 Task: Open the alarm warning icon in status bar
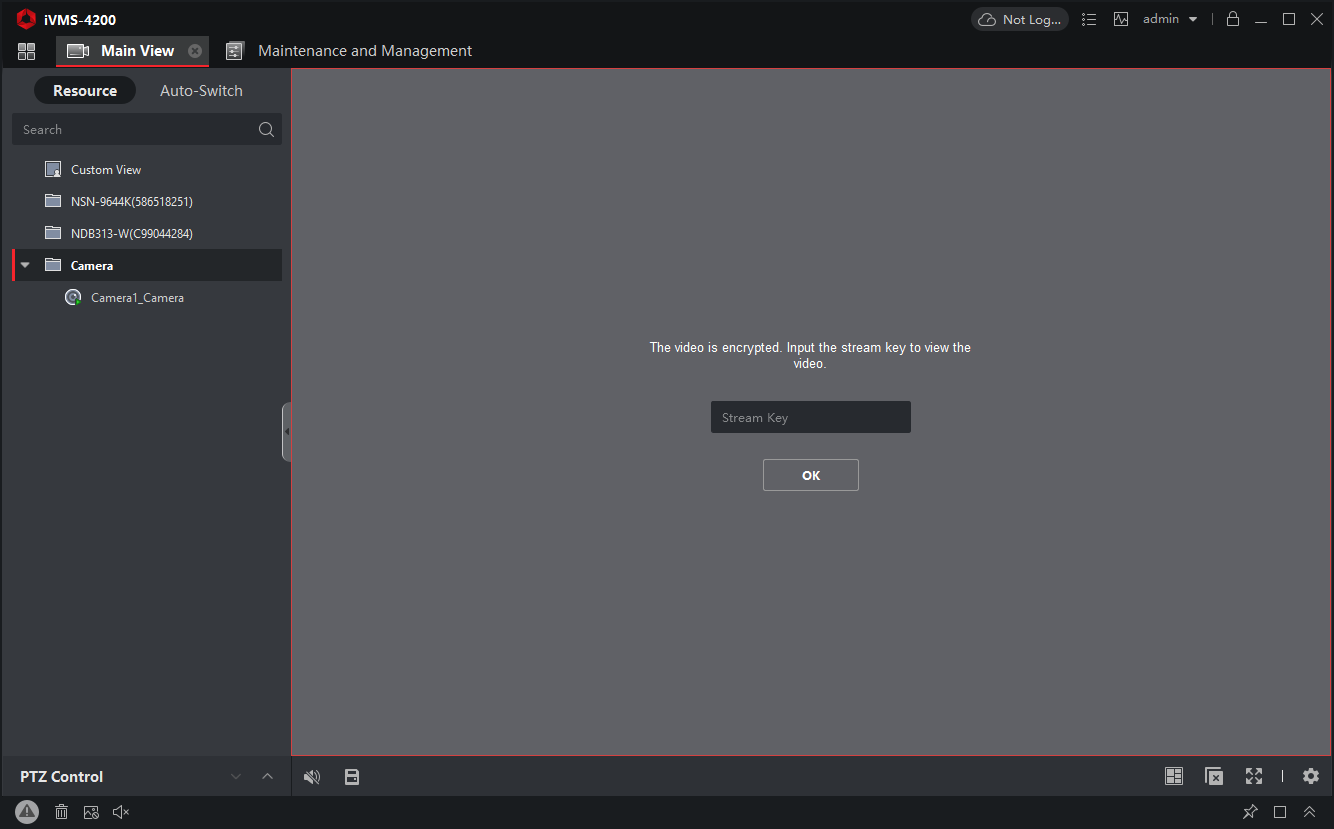(x=27, y=812)
